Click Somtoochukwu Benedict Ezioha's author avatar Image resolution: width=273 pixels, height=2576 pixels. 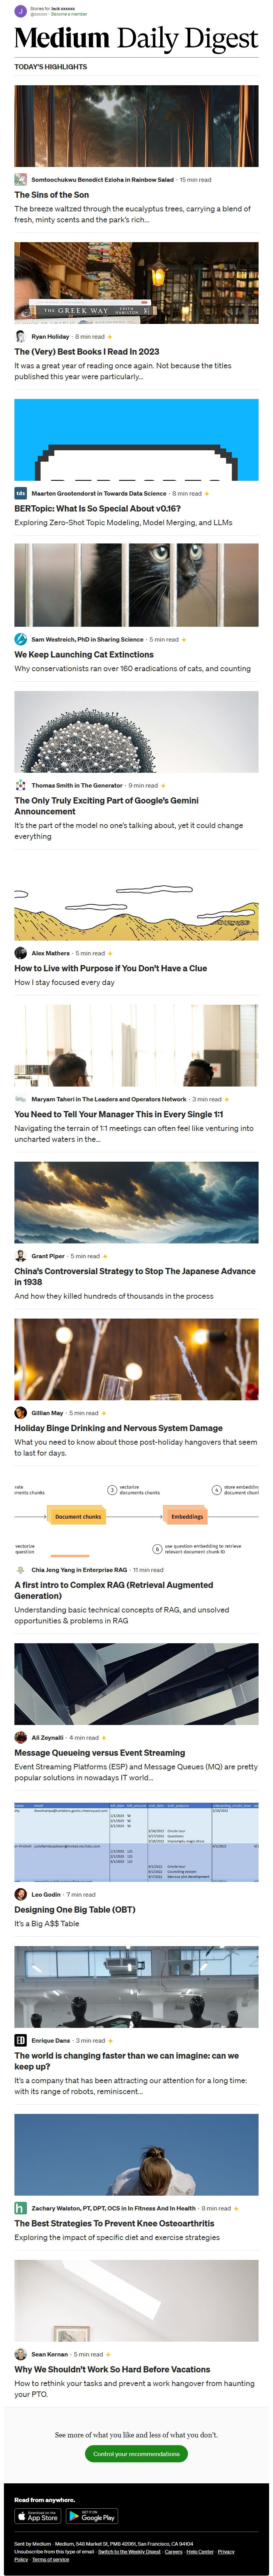(20, 180)
